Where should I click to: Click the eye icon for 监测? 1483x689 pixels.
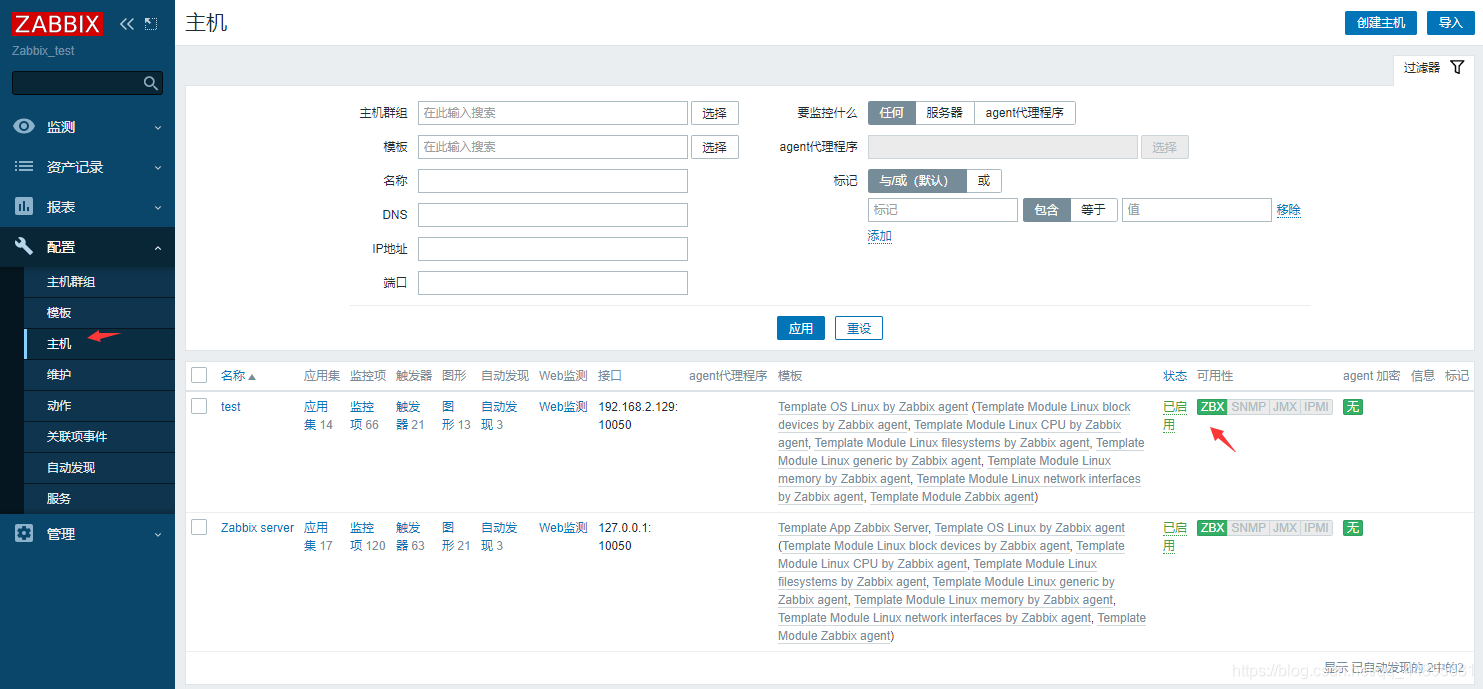coord(24,127)
